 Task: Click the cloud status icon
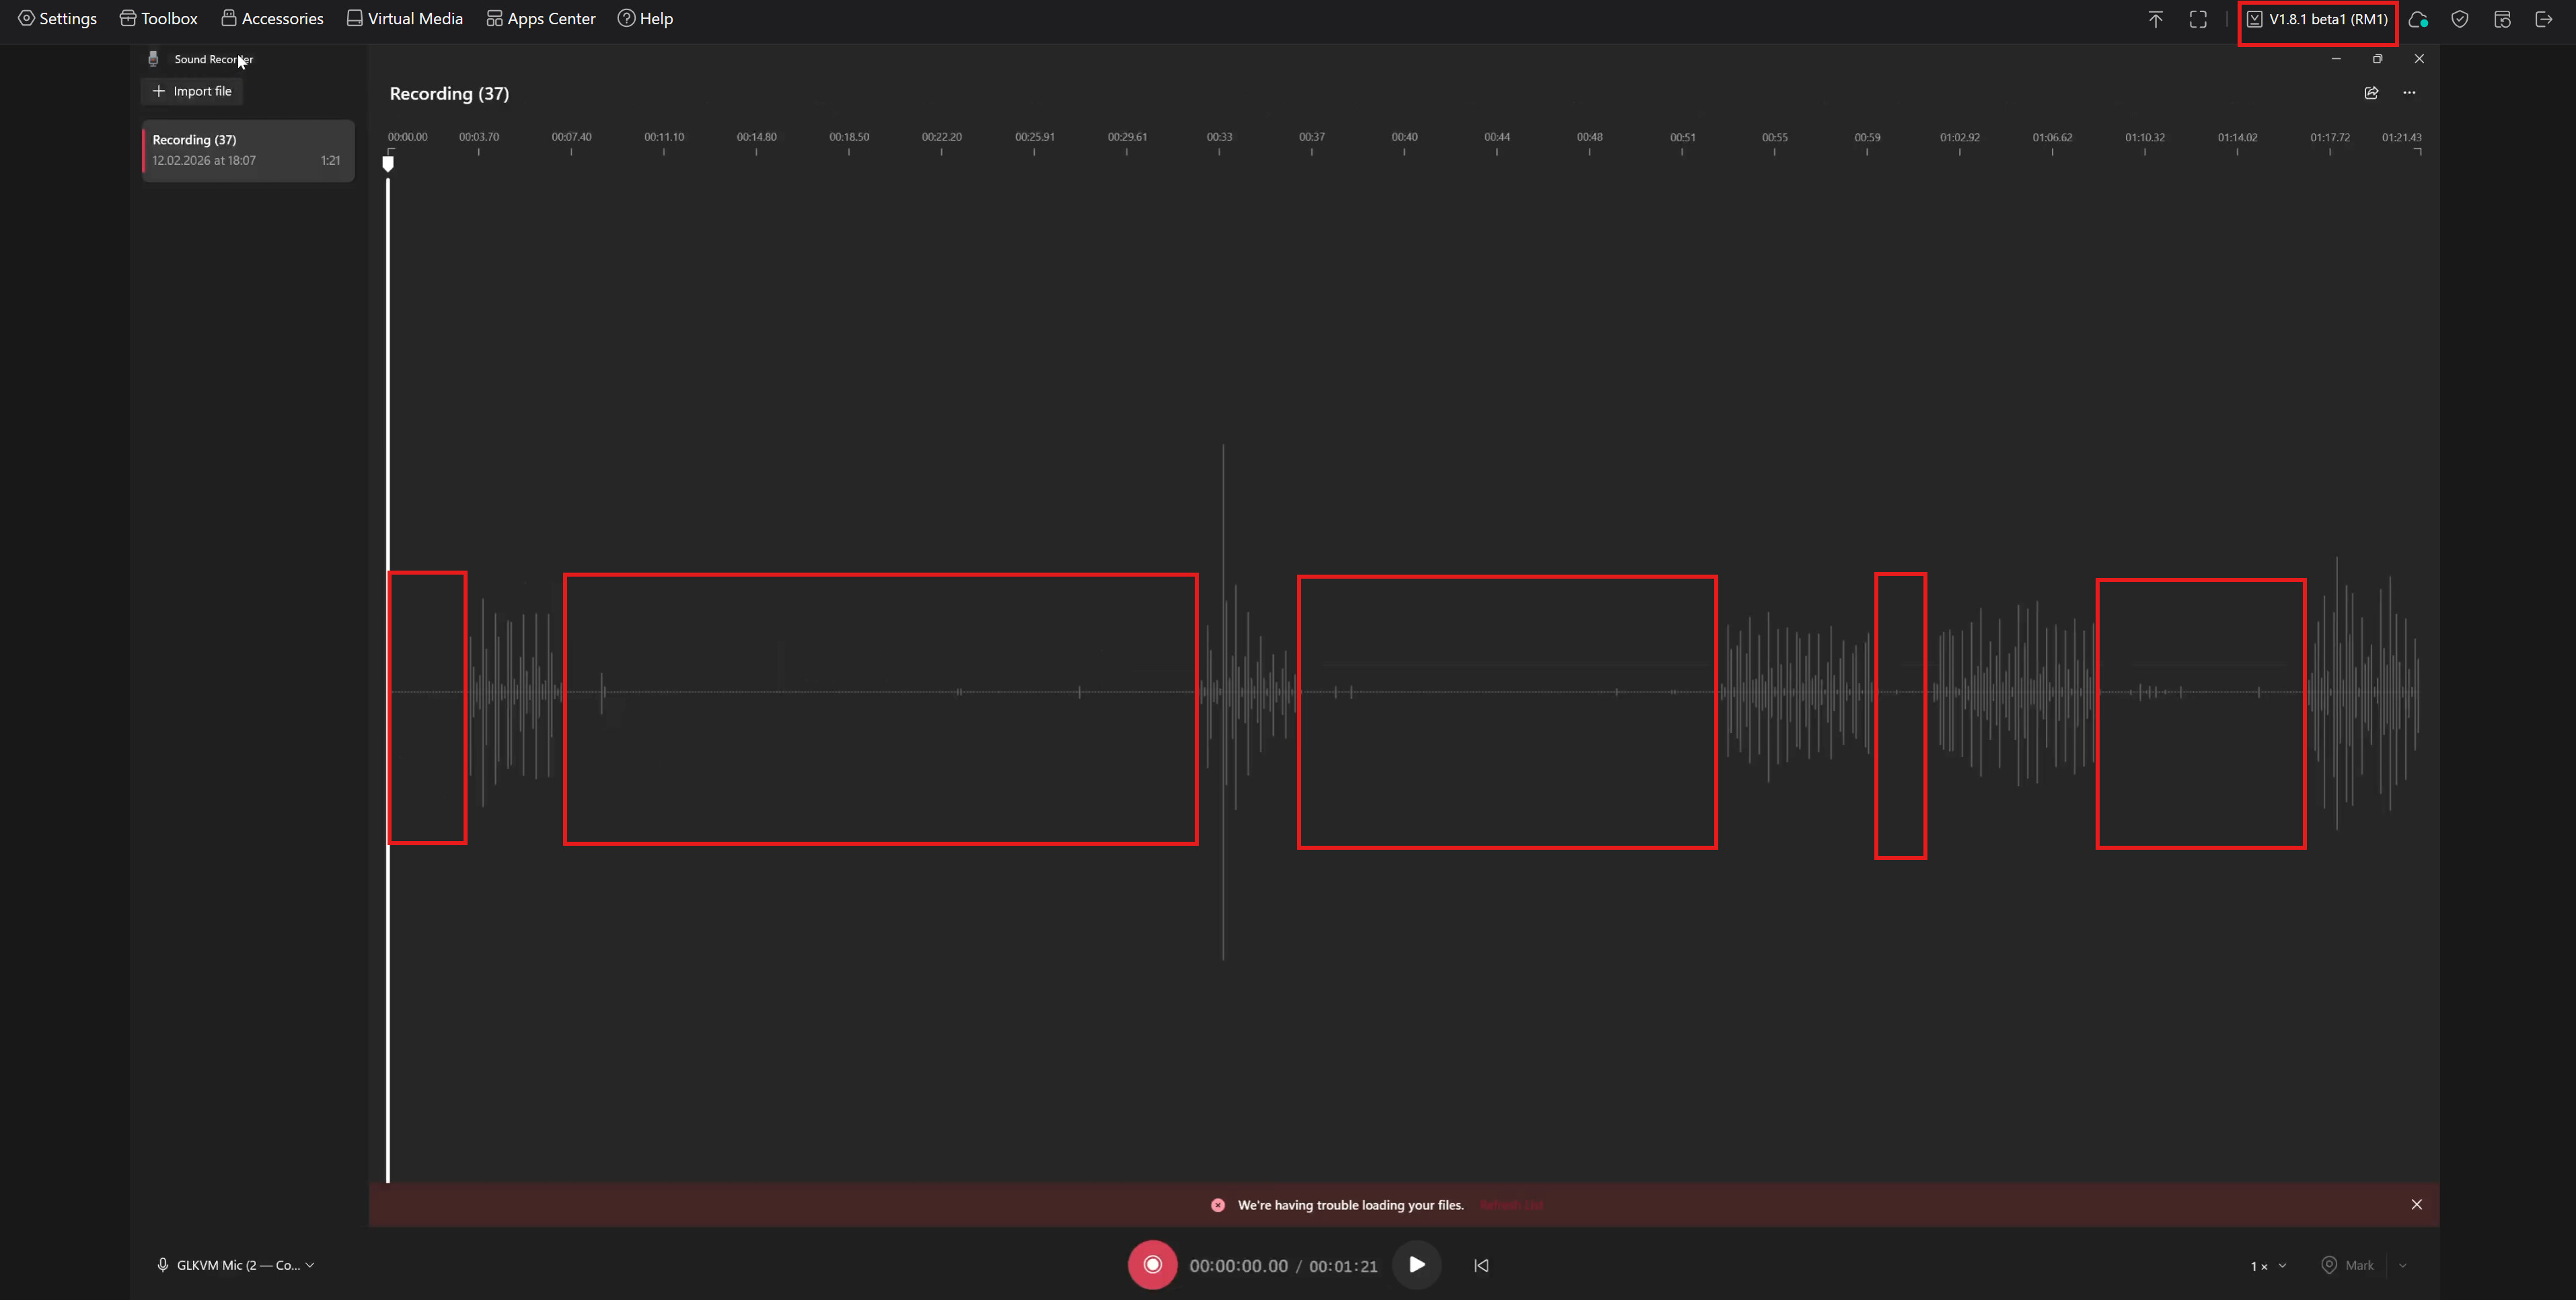pos(2418,19)
